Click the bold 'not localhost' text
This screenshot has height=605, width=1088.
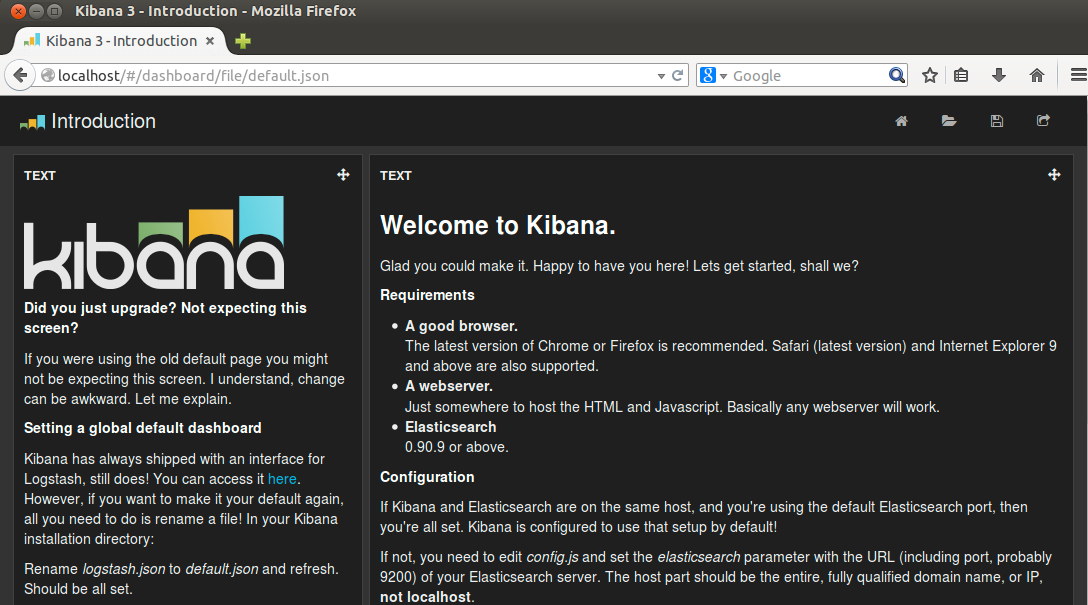pos(425,597)
